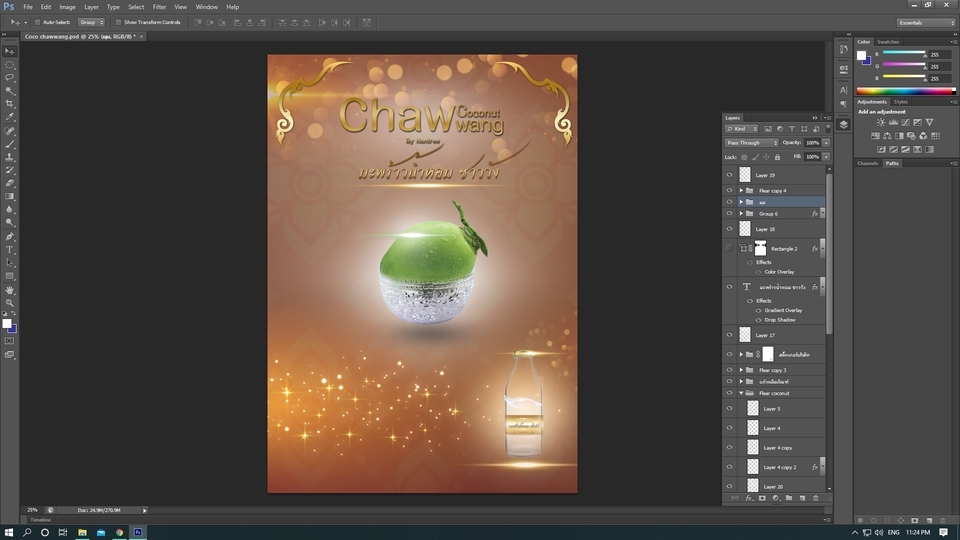
Task: Toggle Quick Mask mode icon
Action: (9, 341)
